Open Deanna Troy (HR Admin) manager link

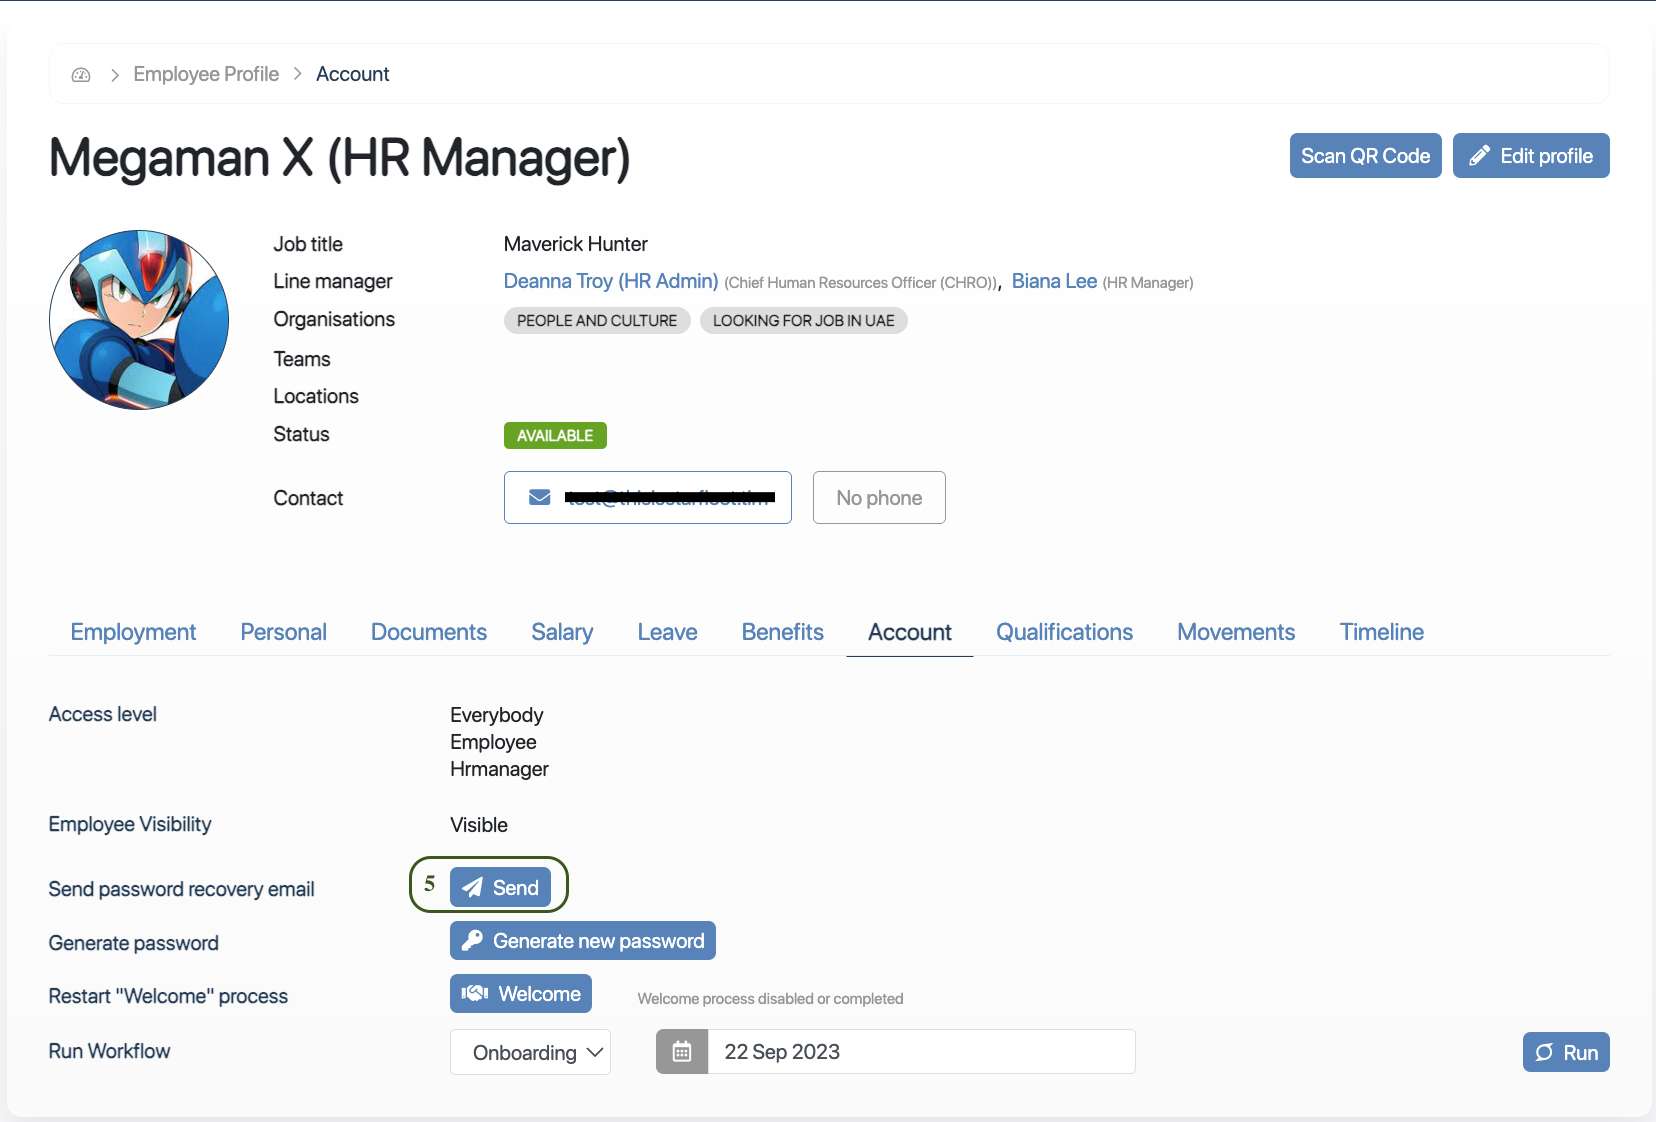[x=610, y=282]
